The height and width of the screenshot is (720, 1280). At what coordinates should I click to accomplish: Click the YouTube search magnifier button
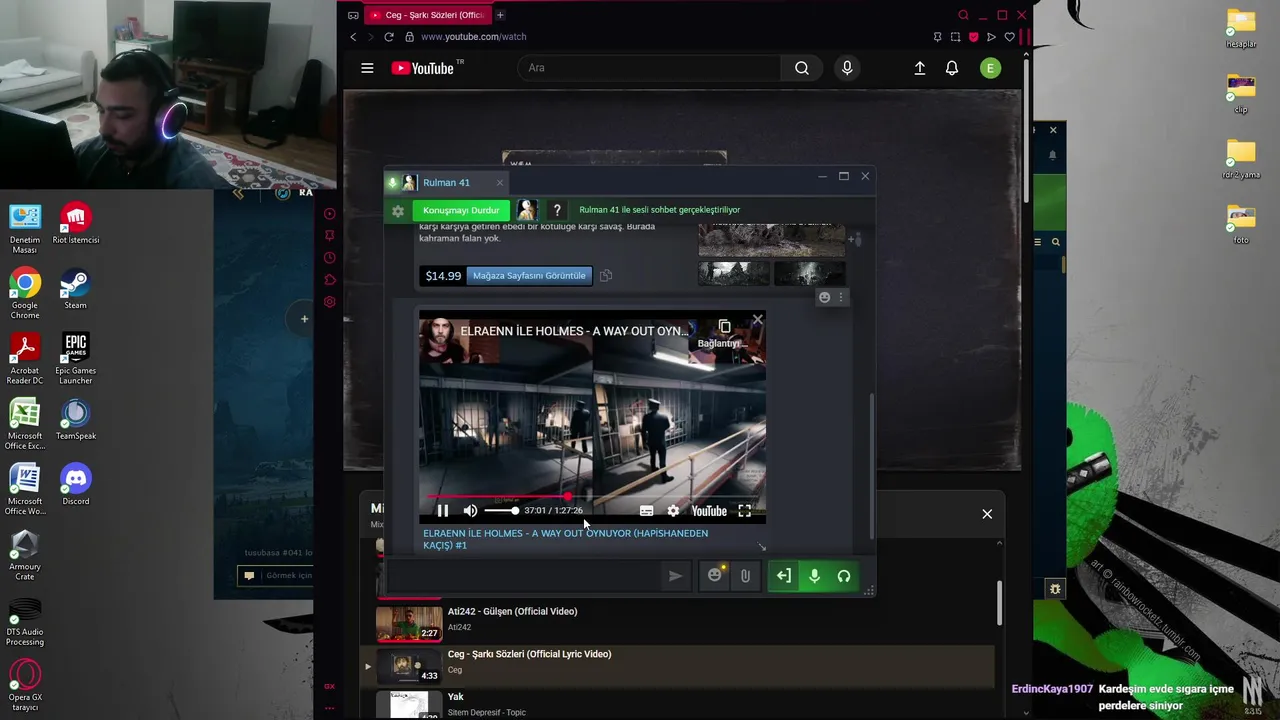(x=802, y=68)
